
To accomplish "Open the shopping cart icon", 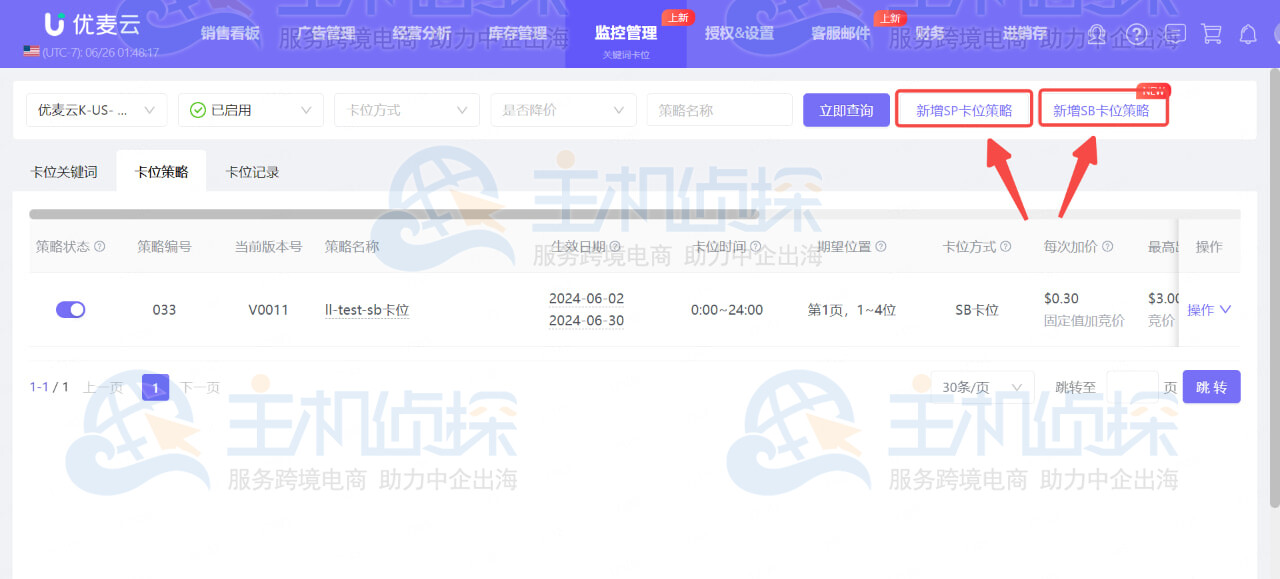I will 1212,34.
